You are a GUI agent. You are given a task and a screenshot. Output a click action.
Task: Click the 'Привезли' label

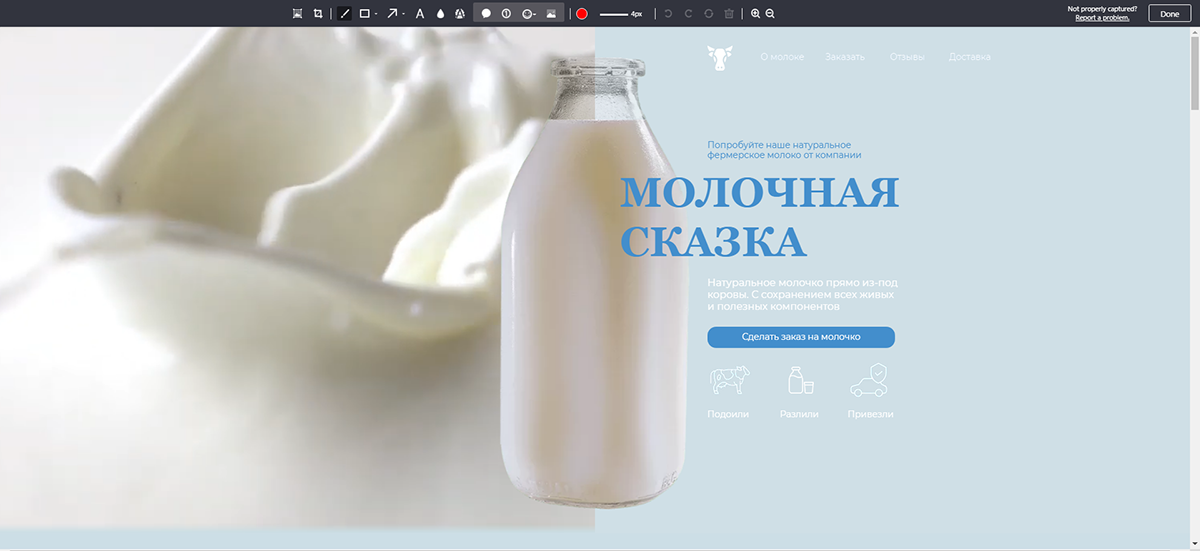point(871,414)
